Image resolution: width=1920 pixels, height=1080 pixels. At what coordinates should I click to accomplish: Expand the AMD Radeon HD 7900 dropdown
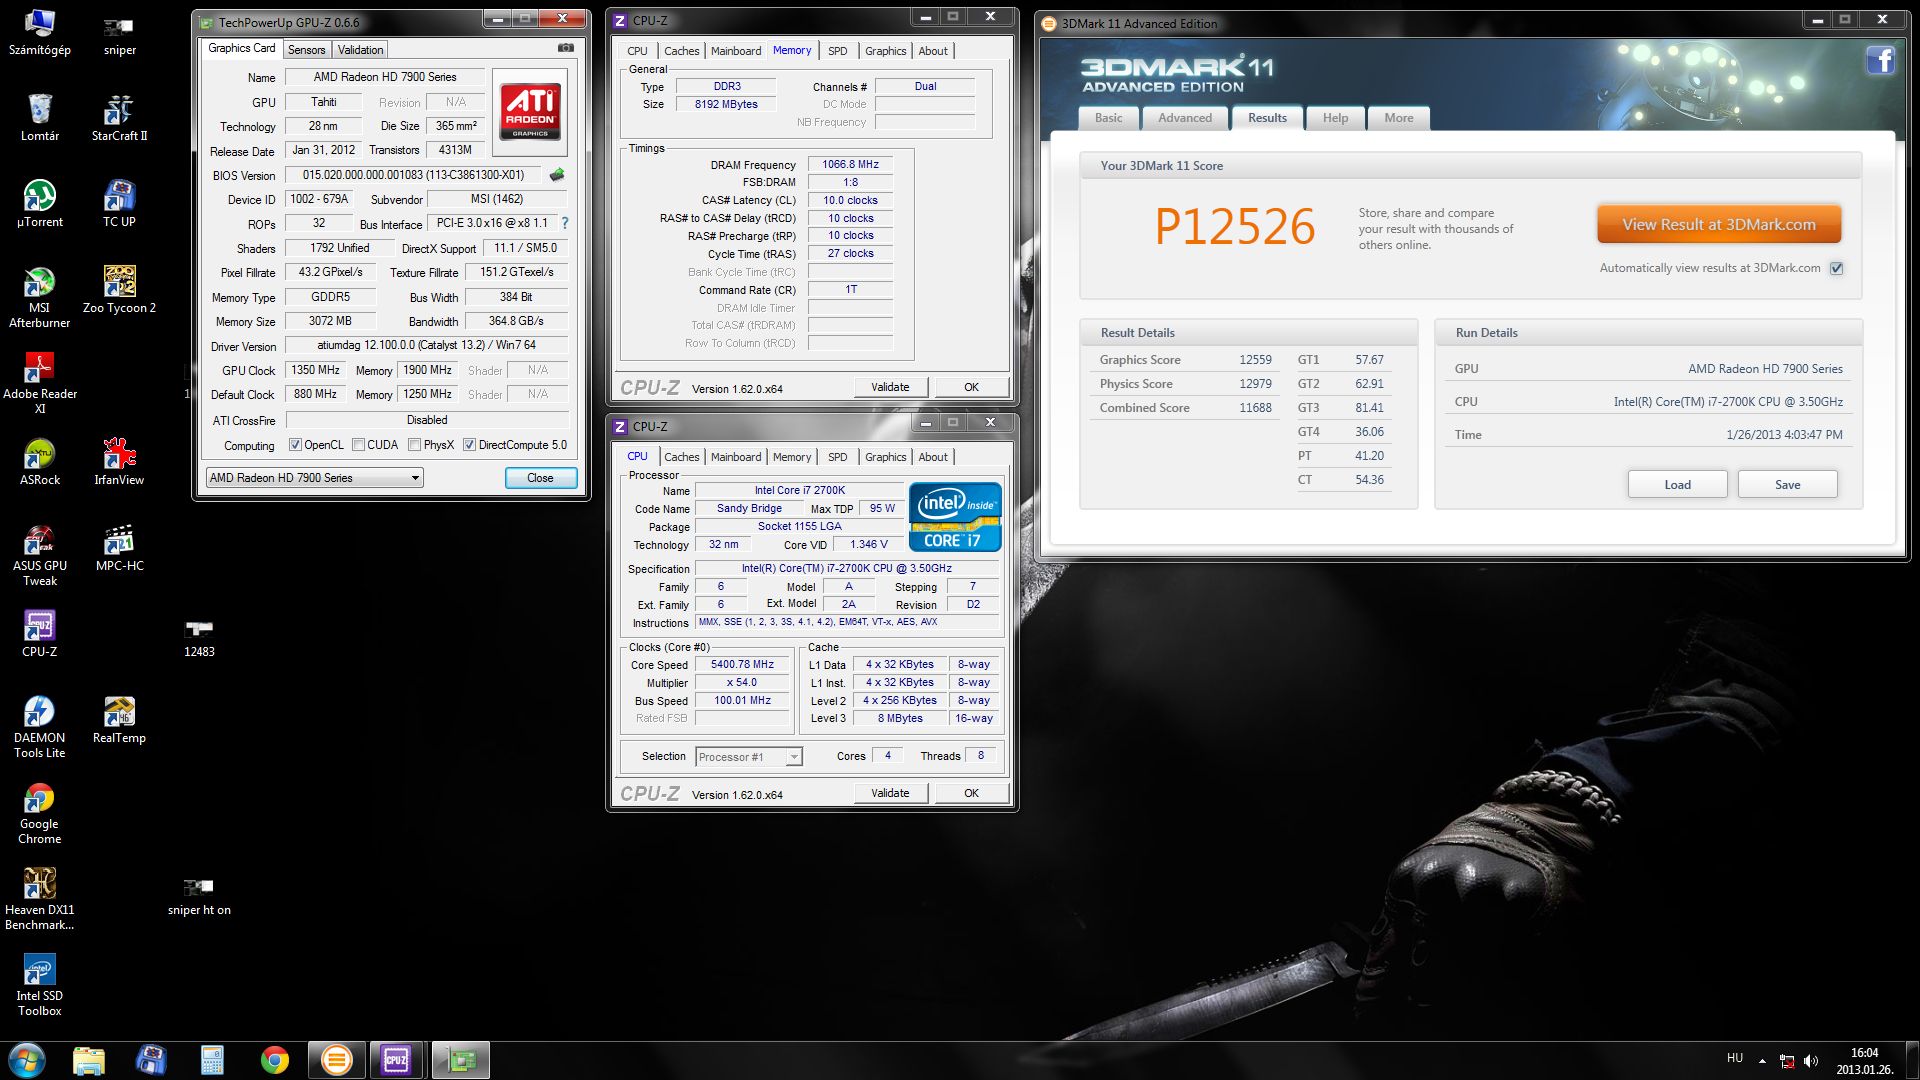point(415,478)
